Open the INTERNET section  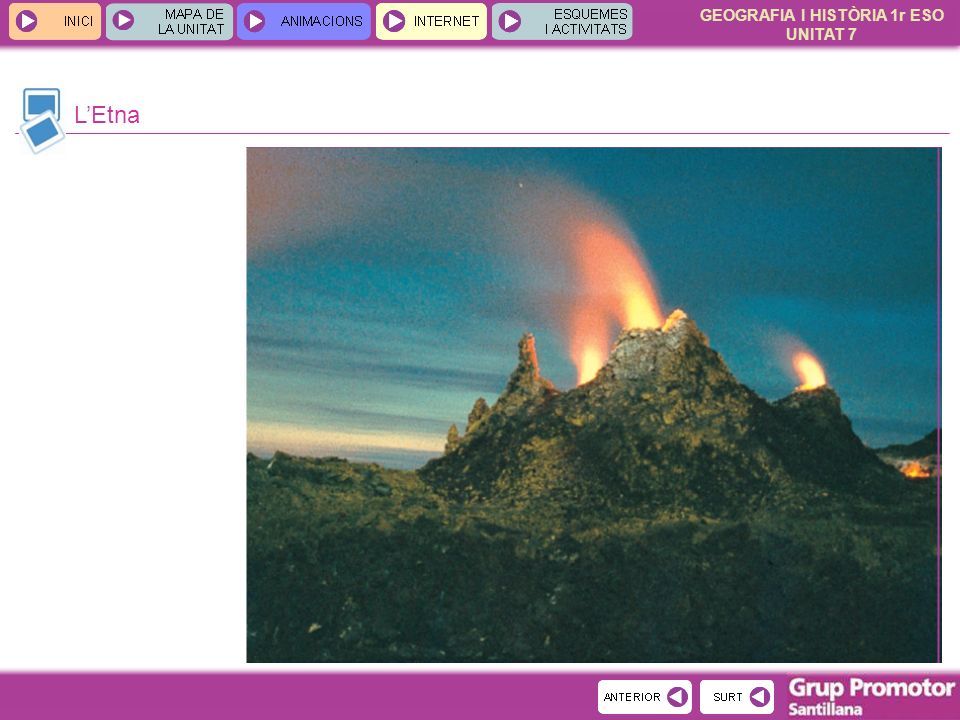[431, 21]
